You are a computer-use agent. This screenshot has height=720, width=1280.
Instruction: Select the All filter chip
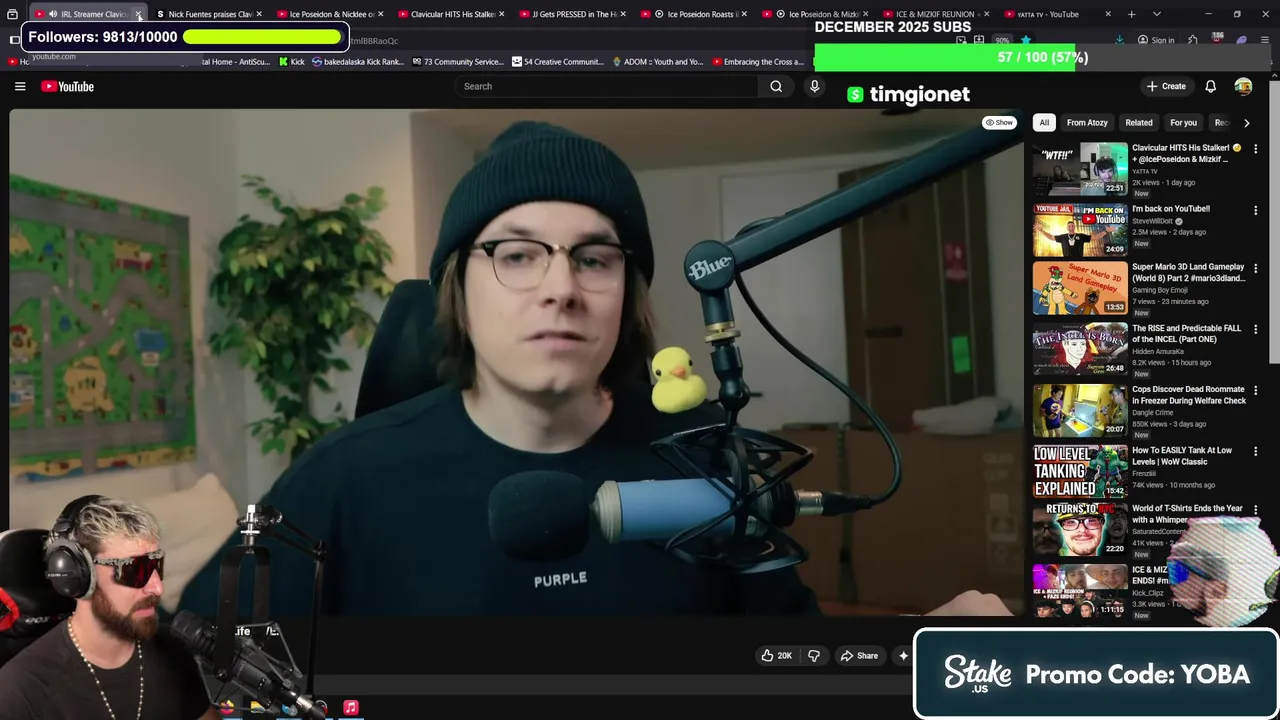point(1044,123)
